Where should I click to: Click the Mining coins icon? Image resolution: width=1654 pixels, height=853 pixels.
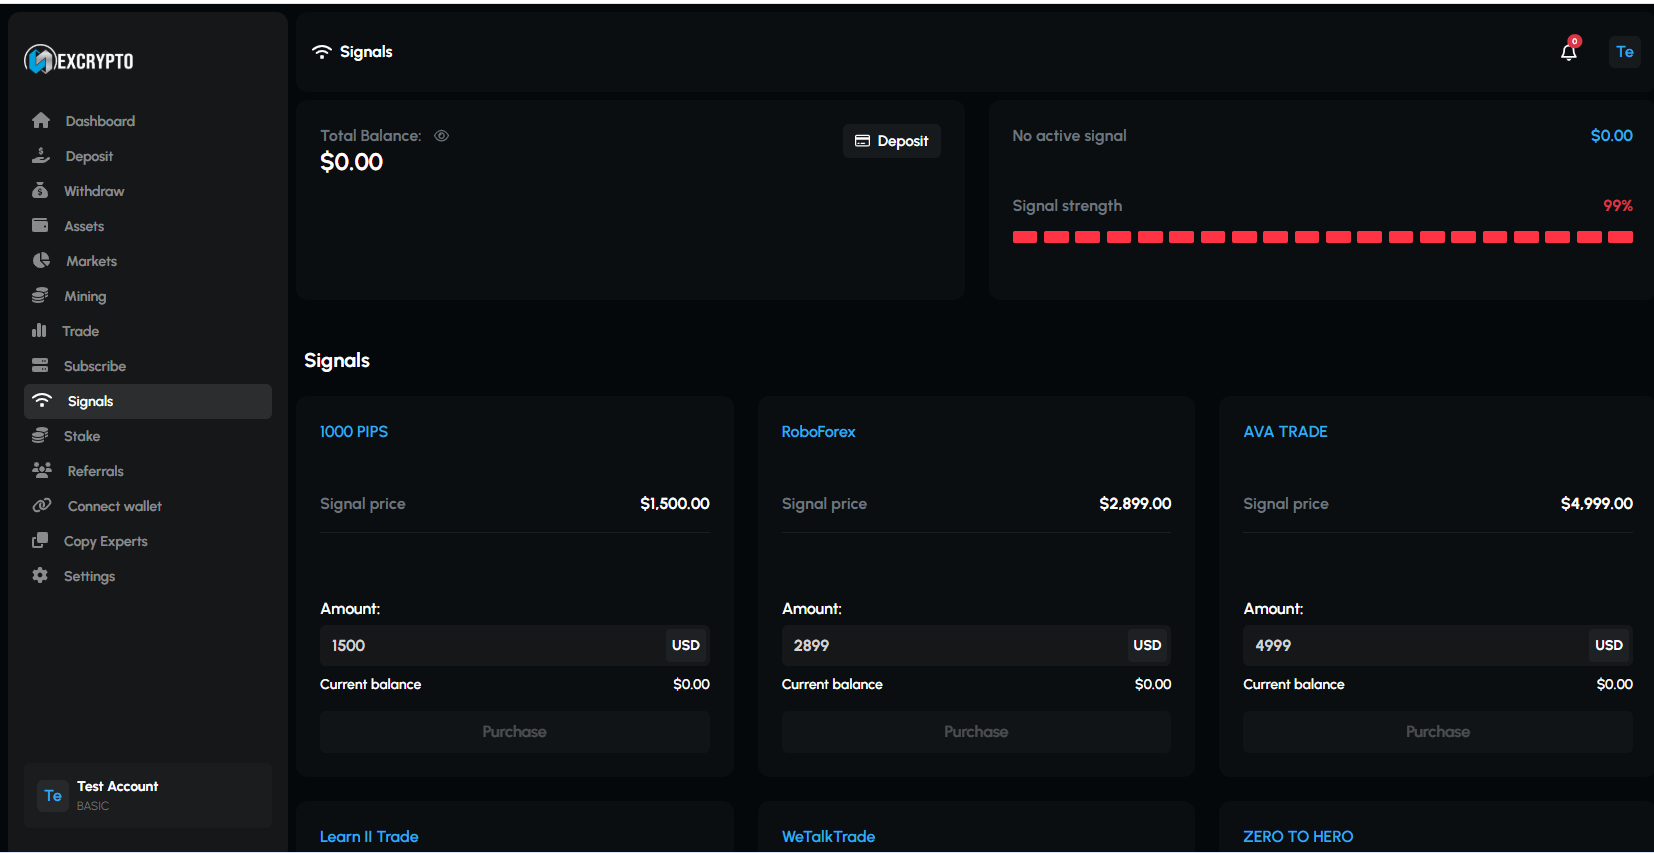[40, 295]
